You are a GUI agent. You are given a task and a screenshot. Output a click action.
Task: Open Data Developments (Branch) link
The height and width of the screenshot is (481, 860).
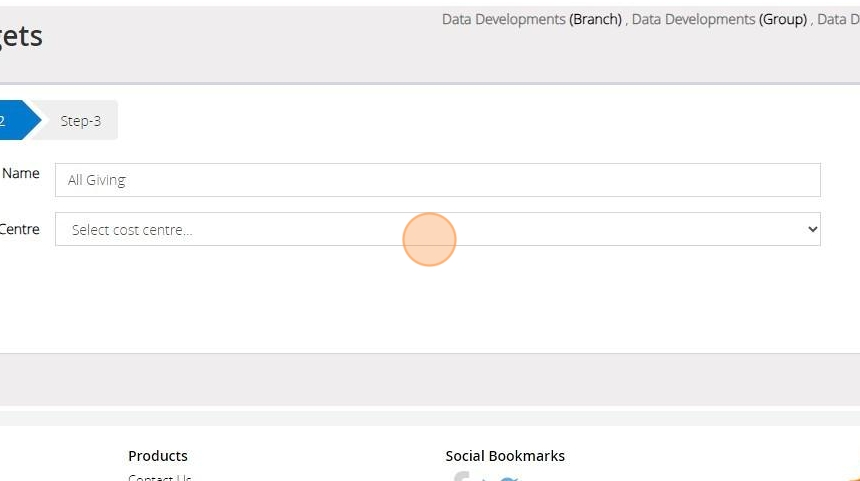click(531, 19)
